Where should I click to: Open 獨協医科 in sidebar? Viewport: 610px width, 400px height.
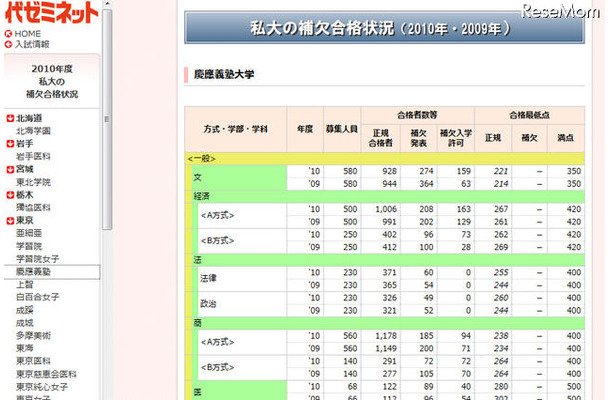coord(33,207)
